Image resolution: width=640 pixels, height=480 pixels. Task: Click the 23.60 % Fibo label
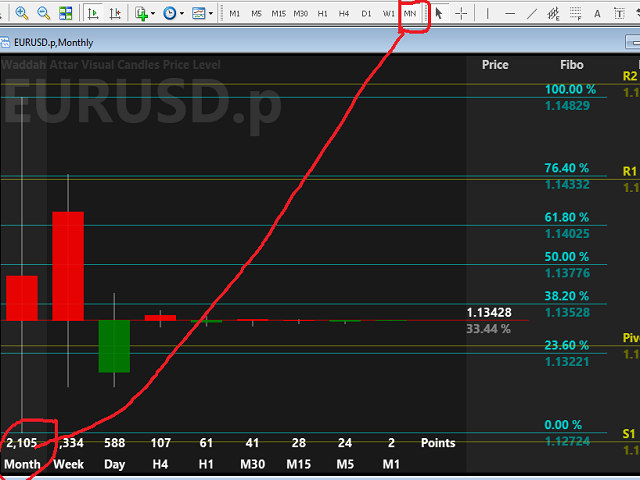click(x=567, y=345)
